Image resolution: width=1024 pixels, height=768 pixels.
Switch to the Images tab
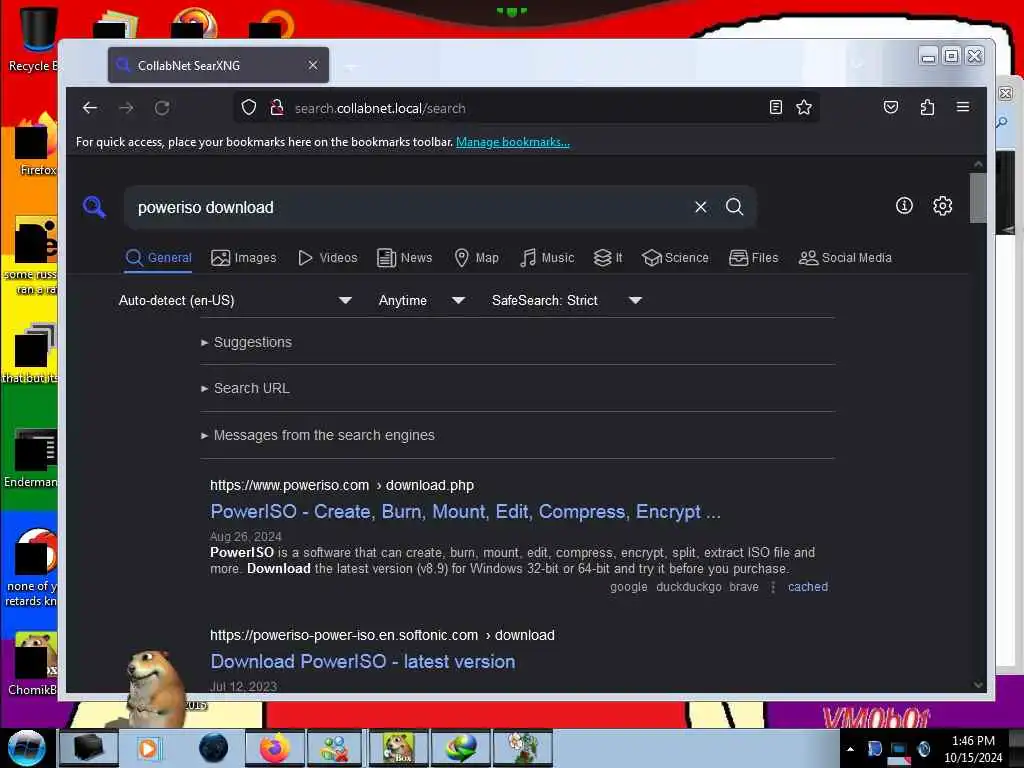[x=244, y=257]
